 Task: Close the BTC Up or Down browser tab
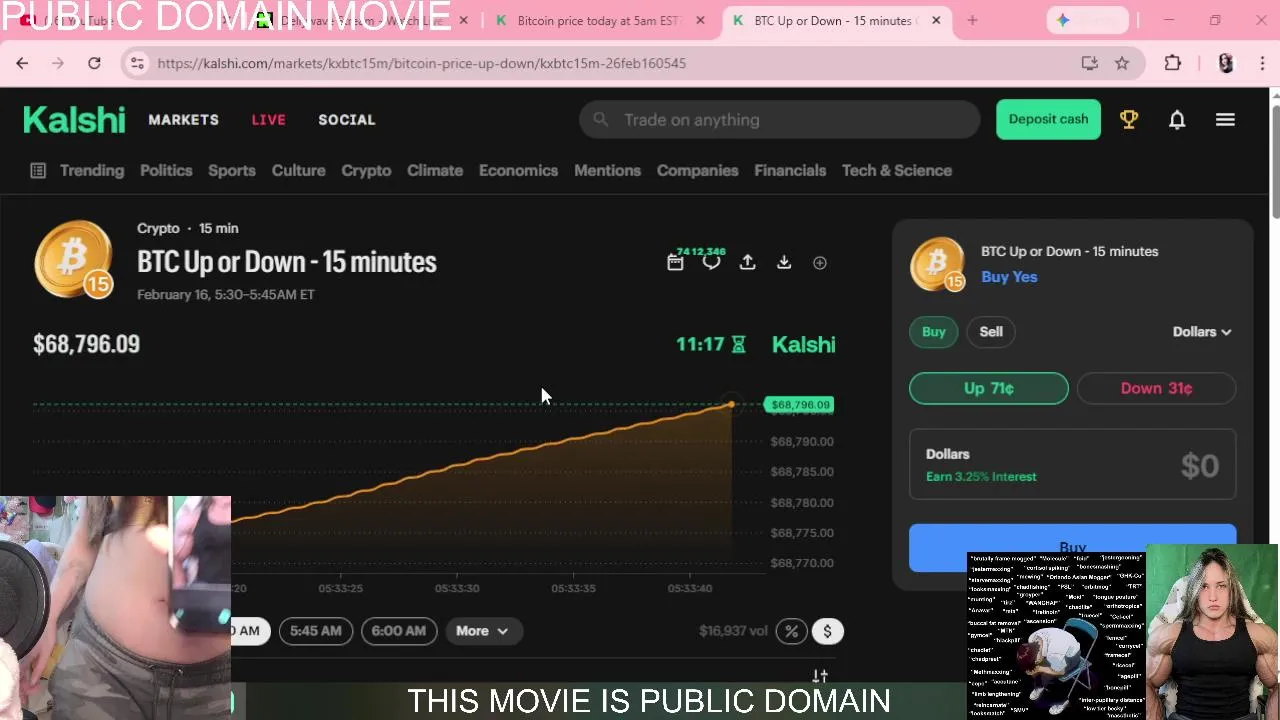(x=936, y=20)
